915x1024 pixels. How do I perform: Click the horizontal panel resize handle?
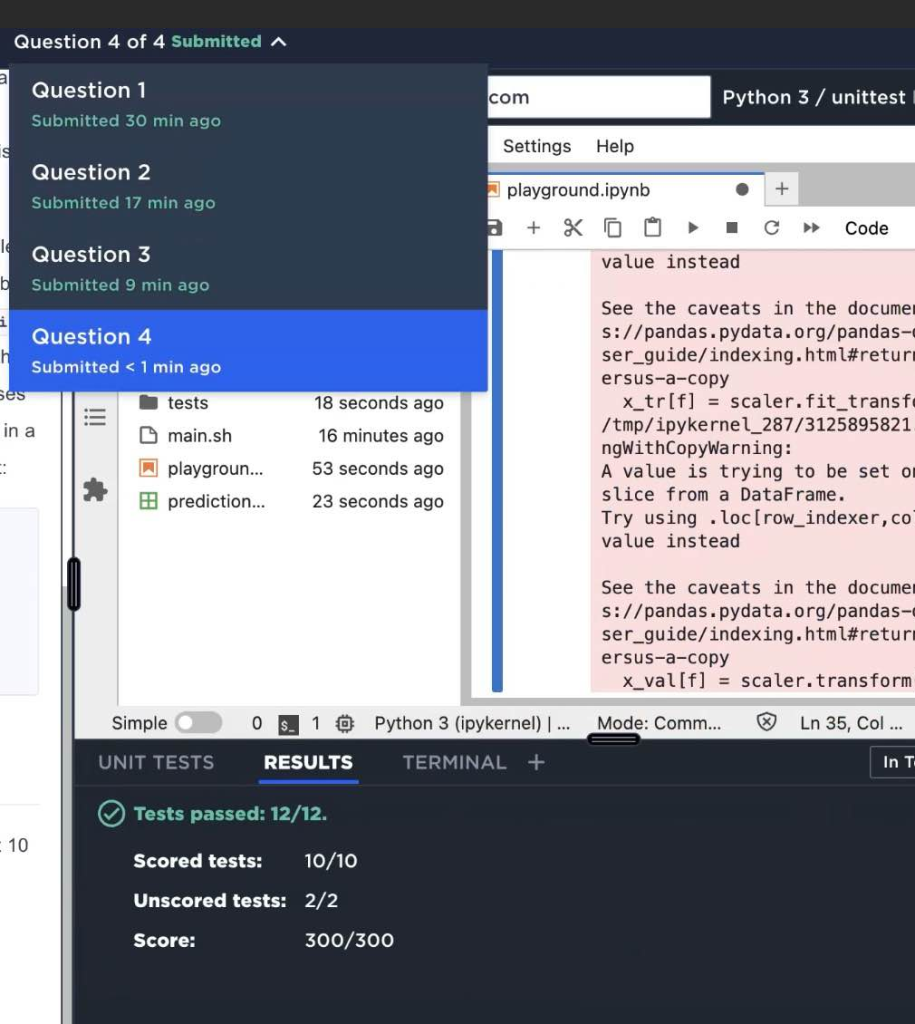(x=613, y=739)
